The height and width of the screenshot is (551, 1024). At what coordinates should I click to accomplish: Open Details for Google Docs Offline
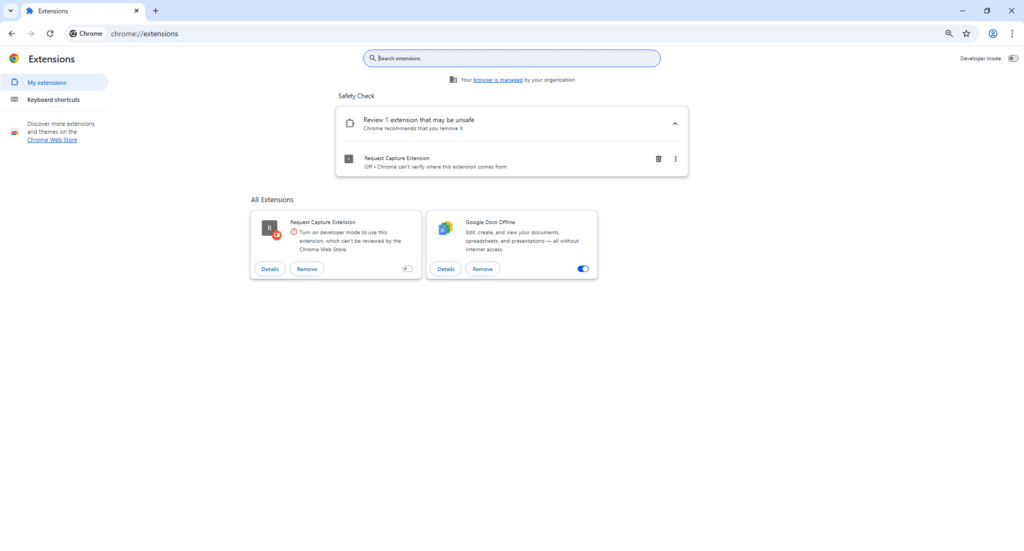pos(446,269)
